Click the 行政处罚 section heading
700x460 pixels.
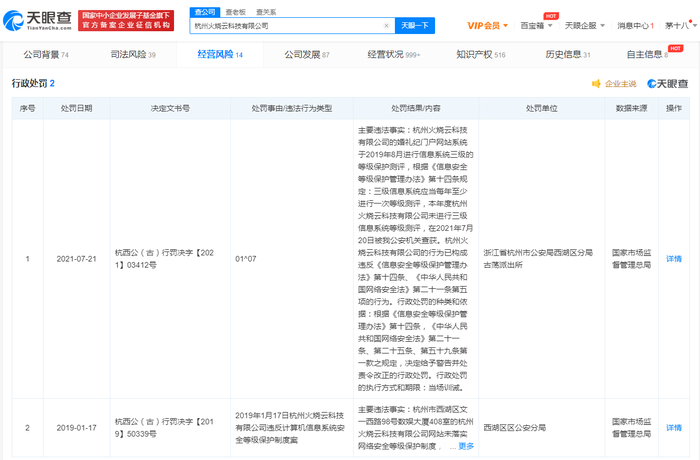pyautogui.click(x=33, y=83)
